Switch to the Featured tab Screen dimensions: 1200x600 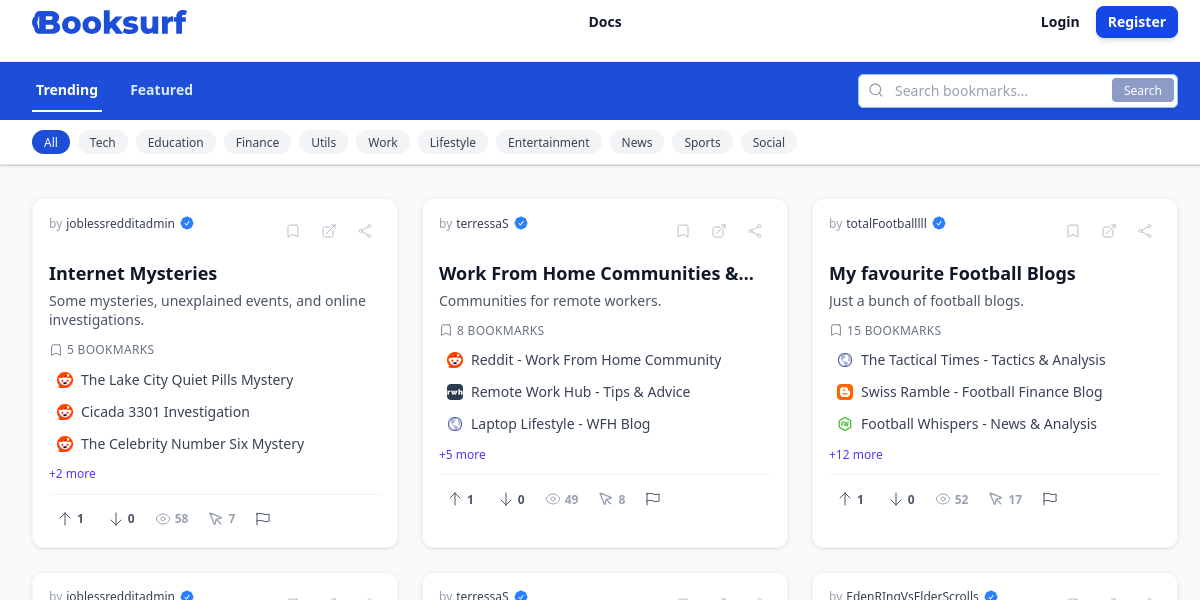[x=161, y=90]
